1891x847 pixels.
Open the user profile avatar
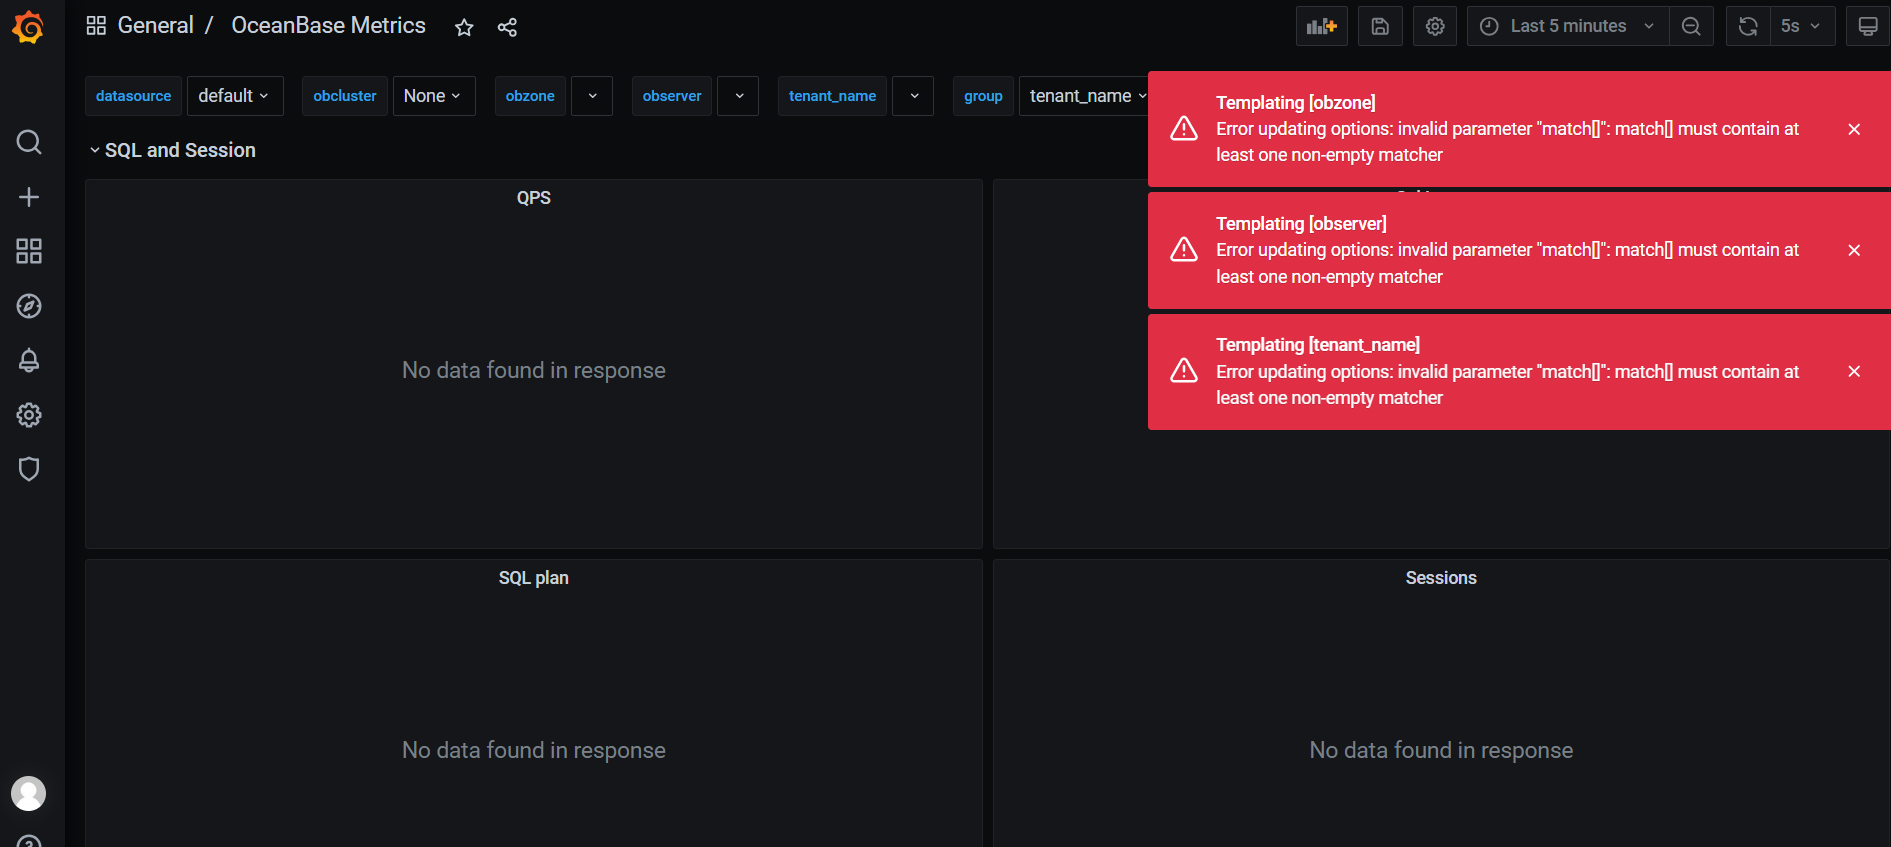(28, 793)
